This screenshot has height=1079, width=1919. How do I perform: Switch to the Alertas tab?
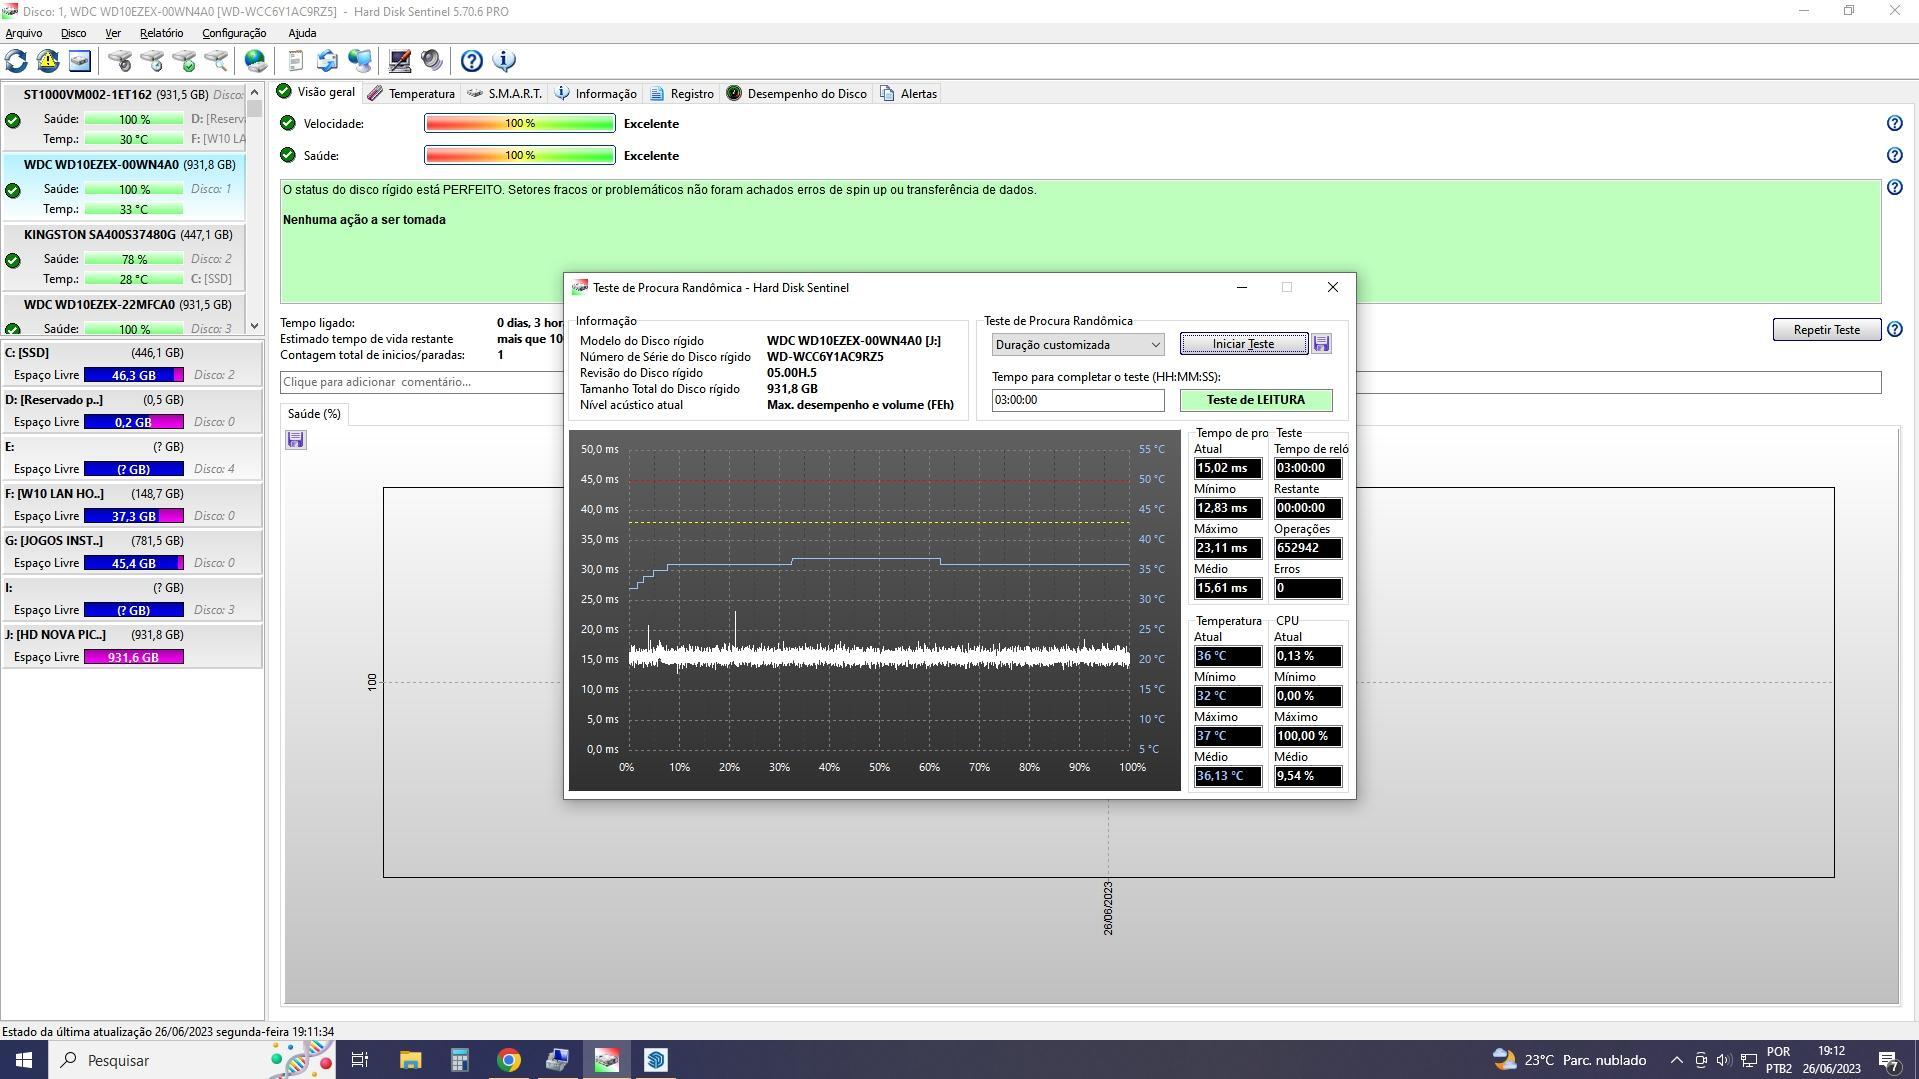[x=909, y=93]
